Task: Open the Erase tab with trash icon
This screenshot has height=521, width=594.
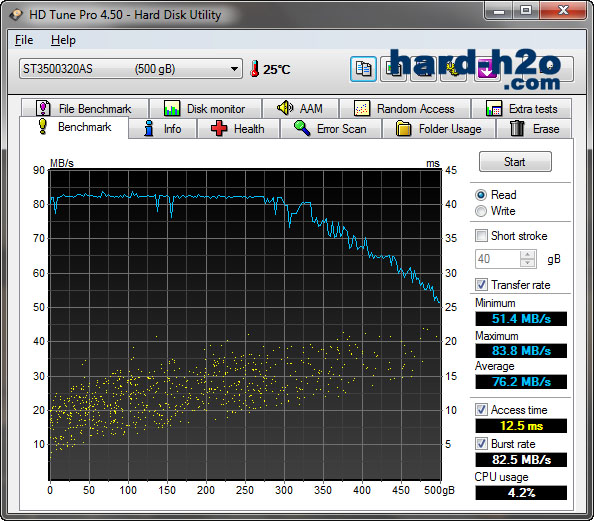Action: point(534,129)
